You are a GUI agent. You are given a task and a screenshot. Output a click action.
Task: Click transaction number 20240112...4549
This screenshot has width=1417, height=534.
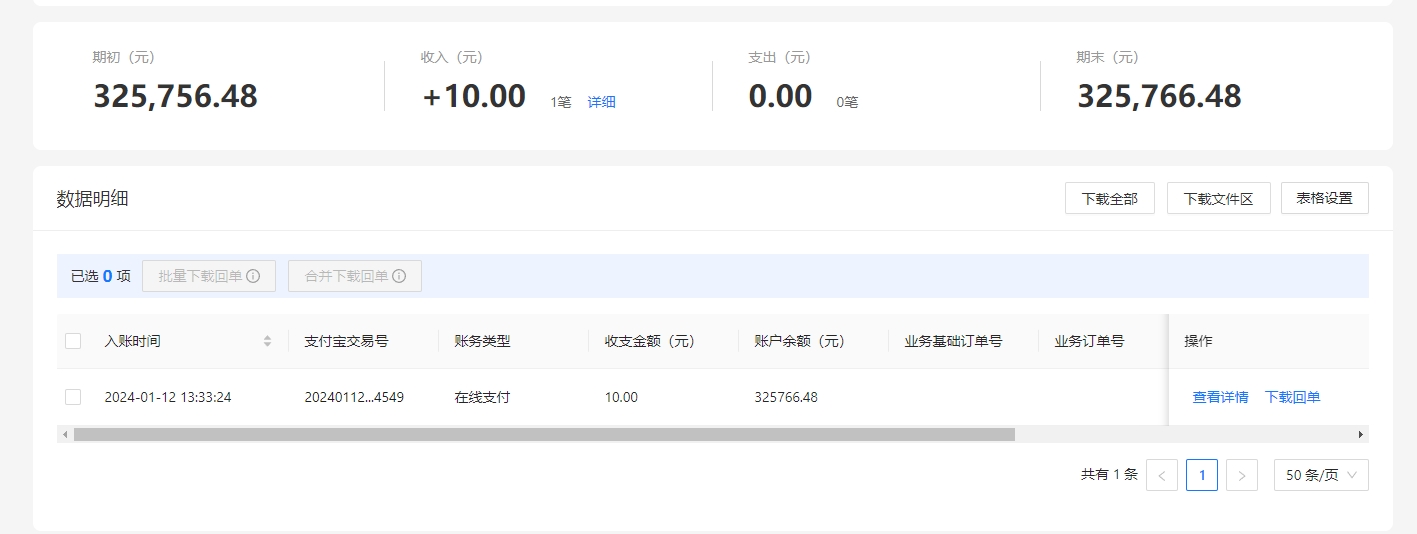coord(354,397)
